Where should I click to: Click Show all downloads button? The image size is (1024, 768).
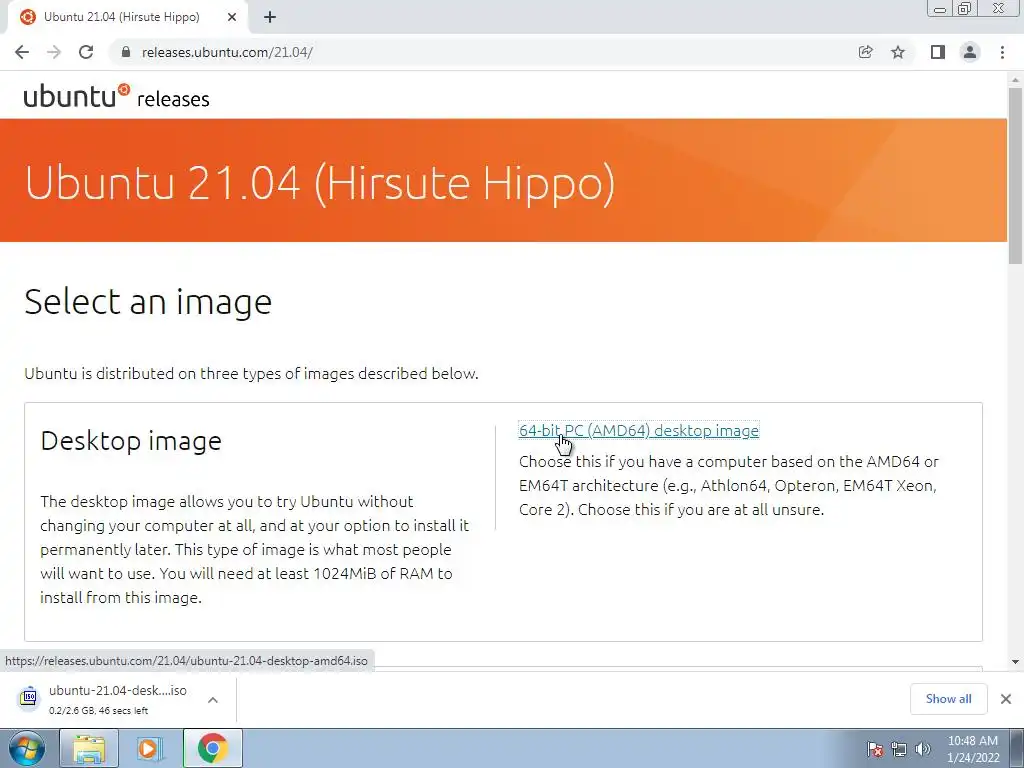948,699
